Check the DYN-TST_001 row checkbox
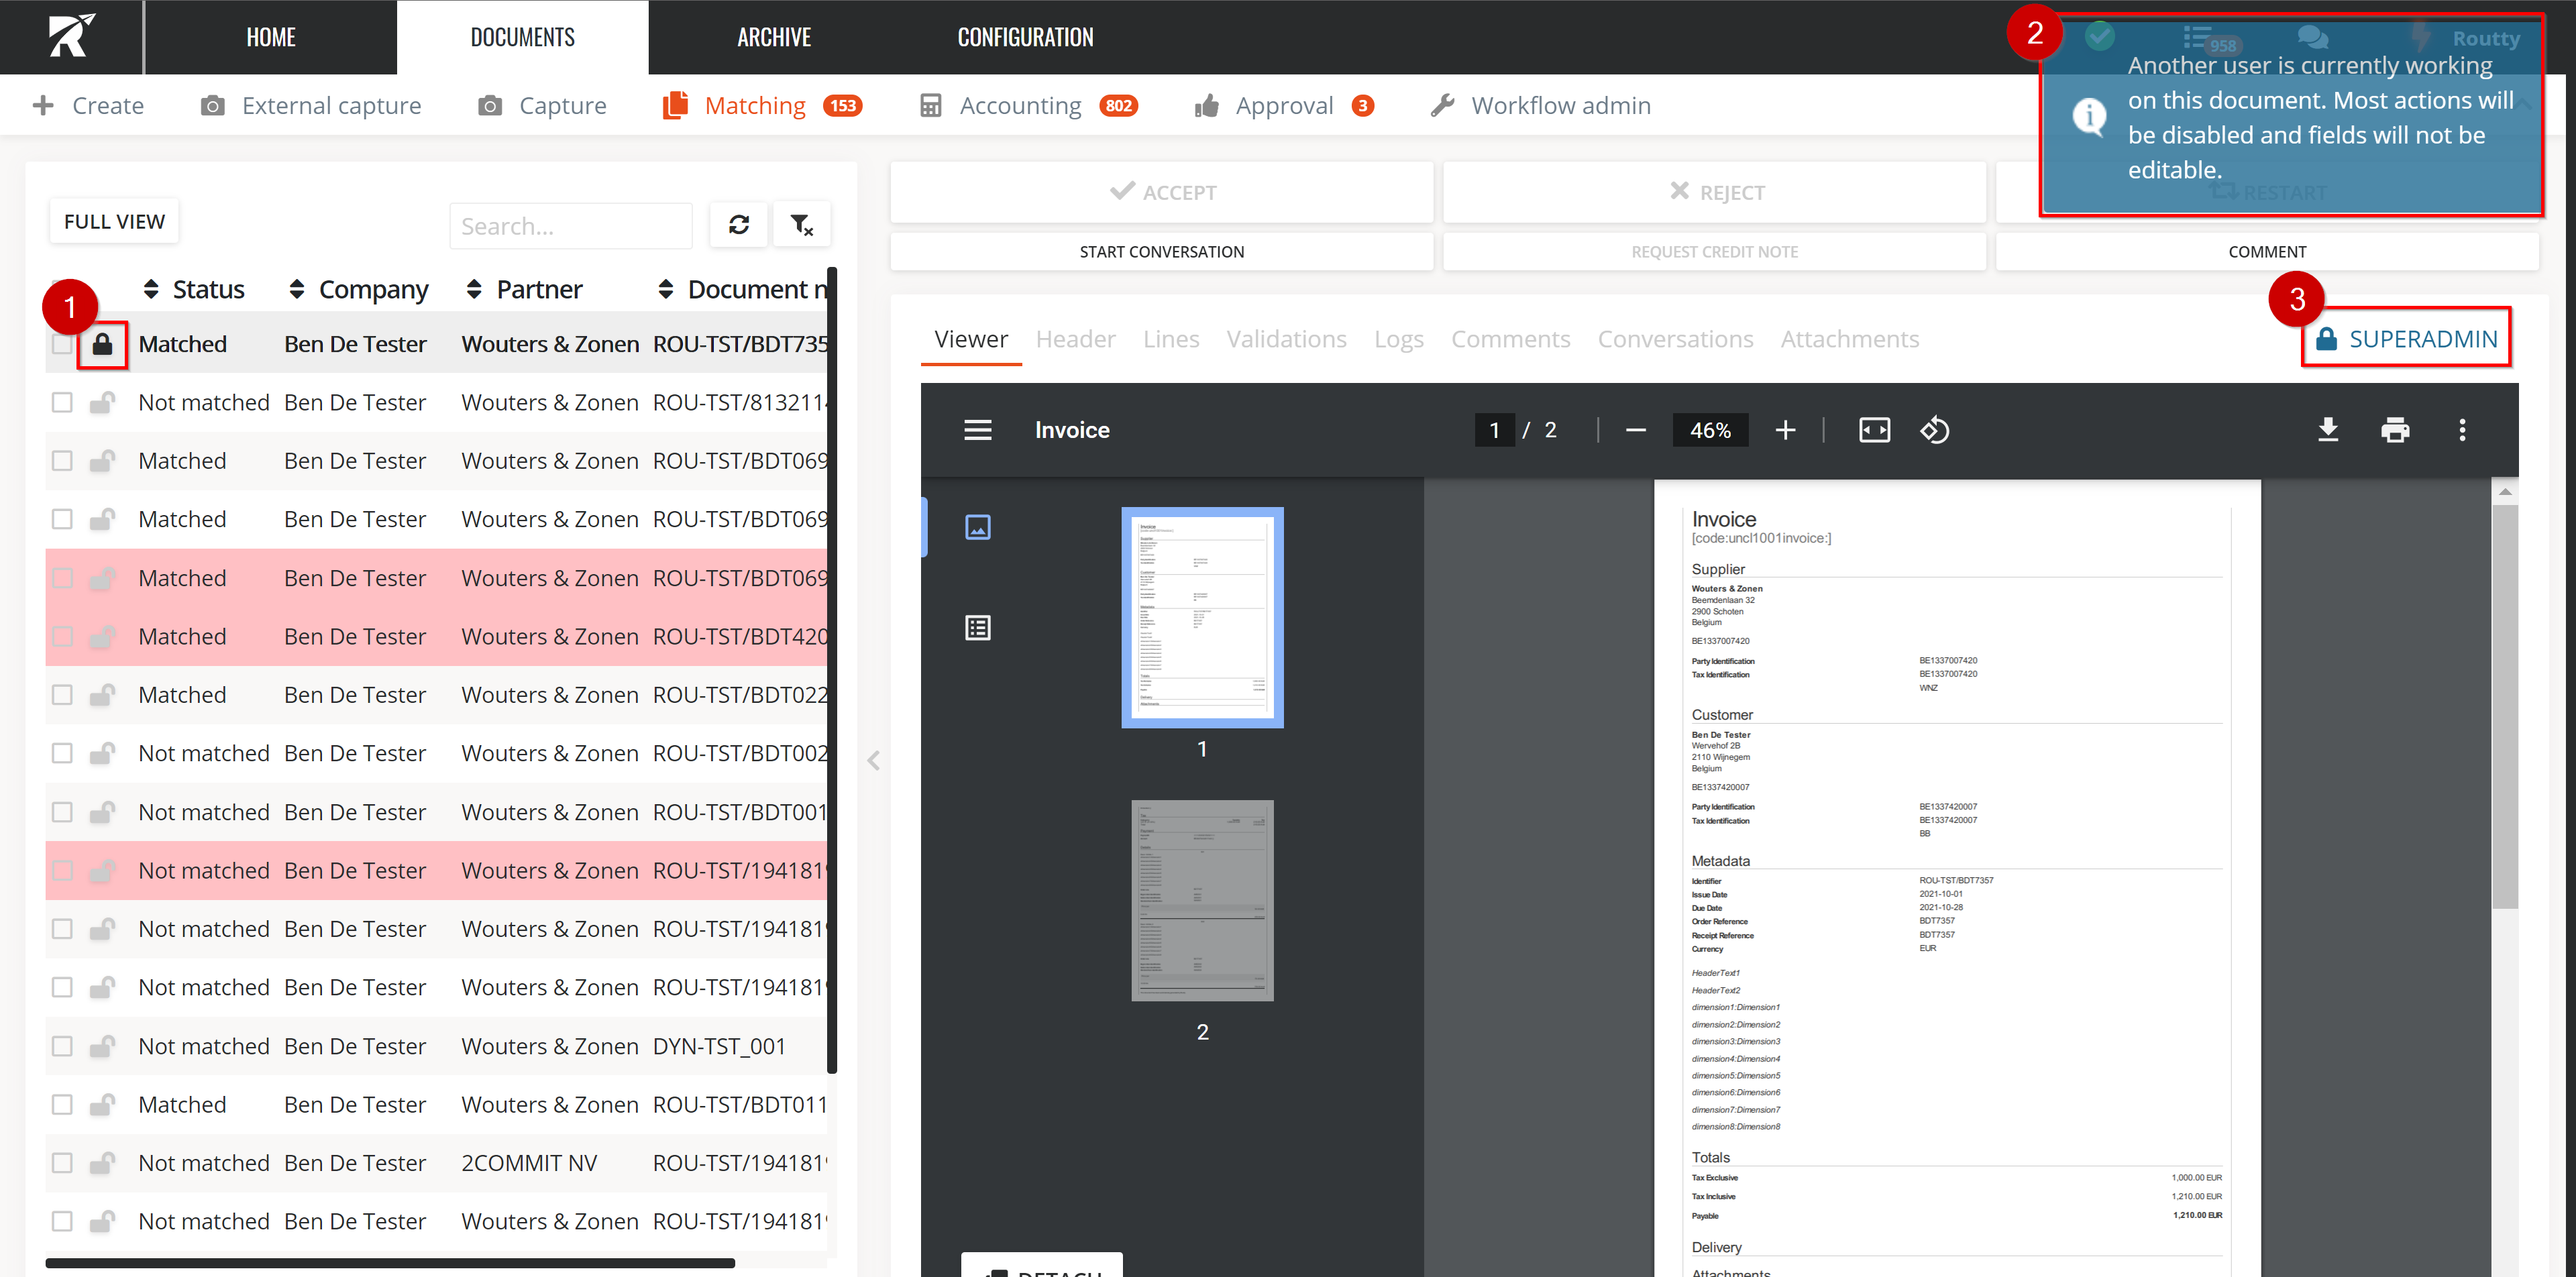This screenshot has height=1277, width=2576. 62,1046
